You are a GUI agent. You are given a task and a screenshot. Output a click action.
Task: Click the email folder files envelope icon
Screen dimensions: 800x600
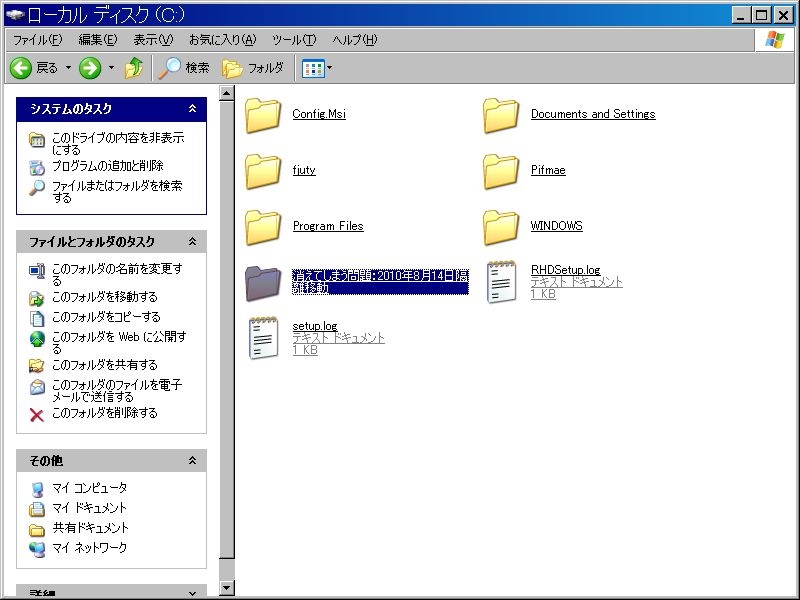click(37, 387)
